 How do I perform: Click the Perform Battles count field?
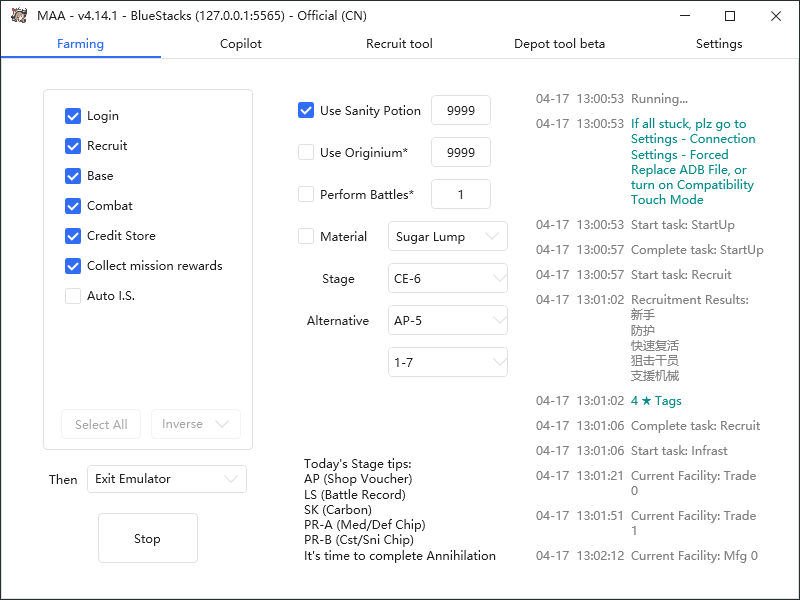(x=461, y=194)
